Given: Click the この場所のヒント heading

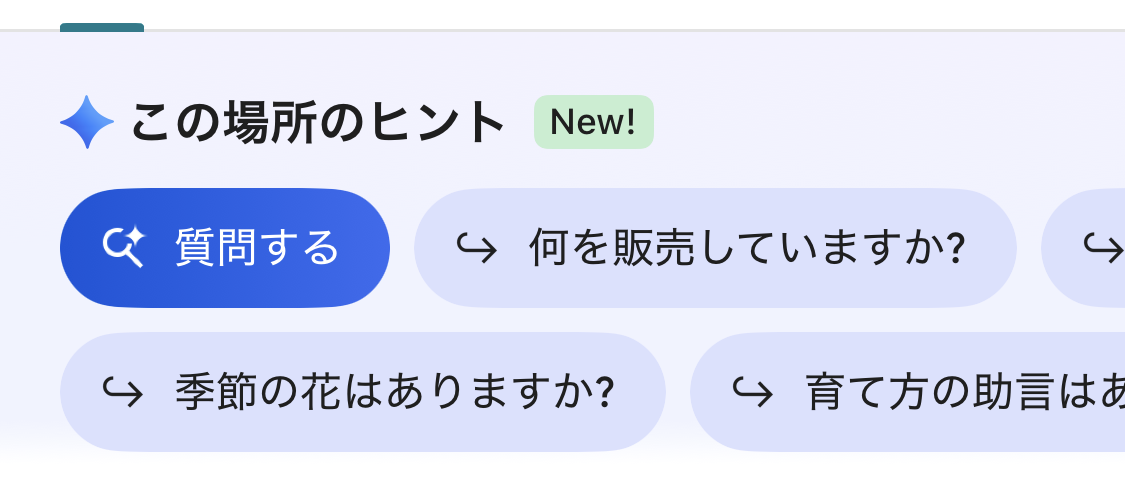Looking at the screenshot, I should 318,122.
